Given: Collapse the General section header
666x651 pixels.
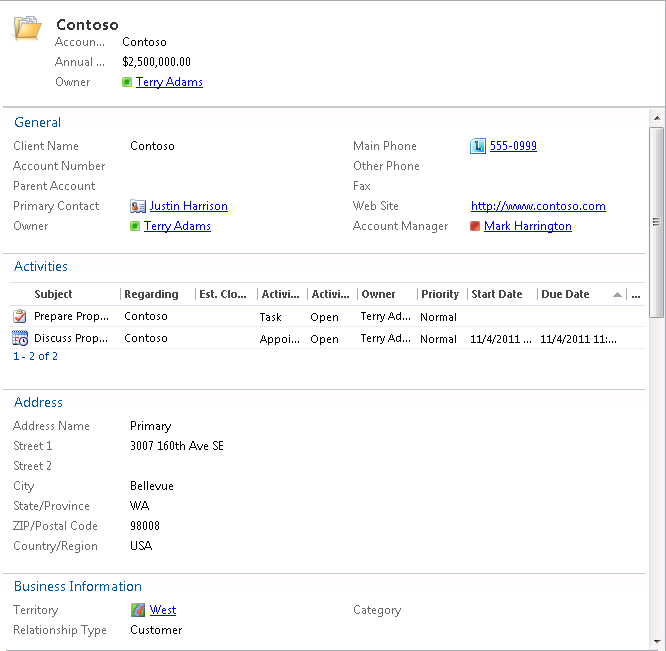Looking at the screenshot, I should point(37,122).
